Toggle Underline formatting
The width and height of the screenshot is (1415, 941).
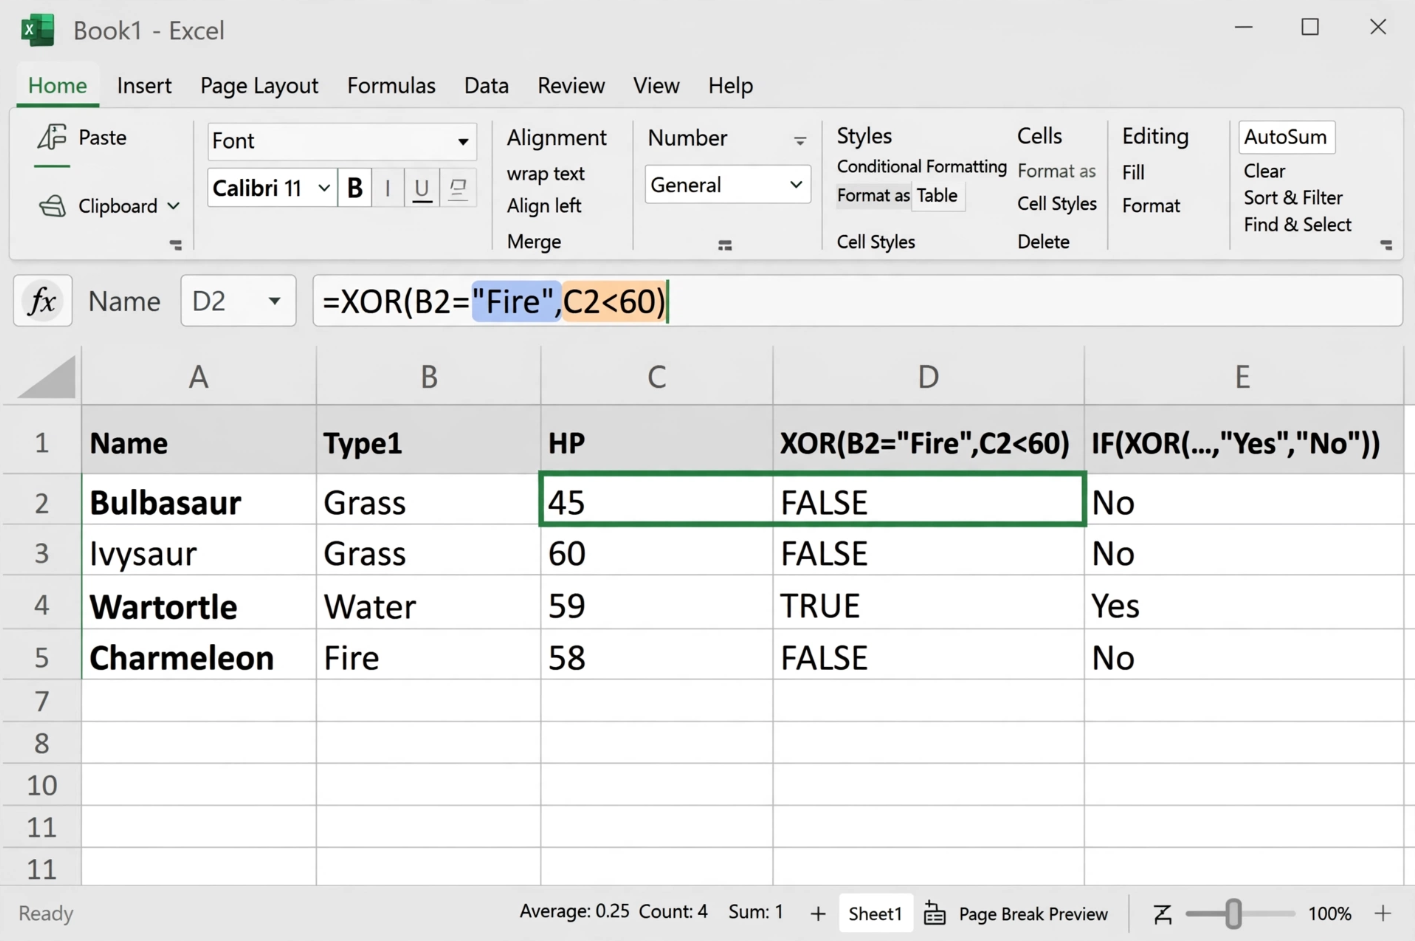(x=422, y=188)
